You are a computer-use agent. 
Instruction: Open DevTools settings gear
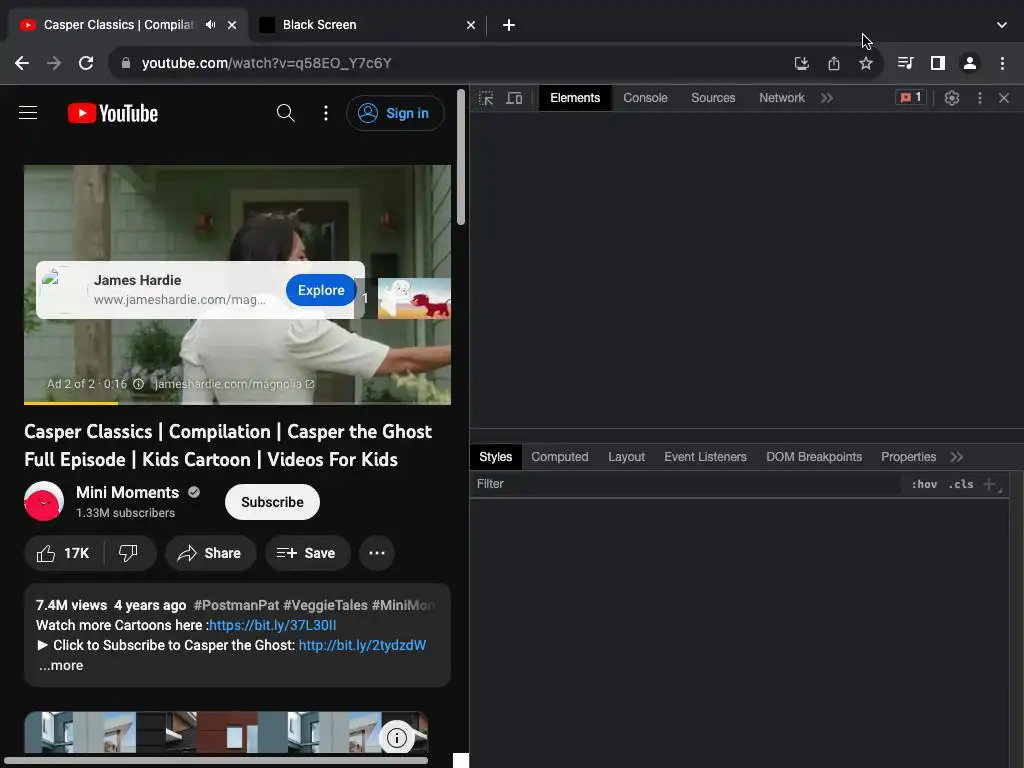(952, 98)
